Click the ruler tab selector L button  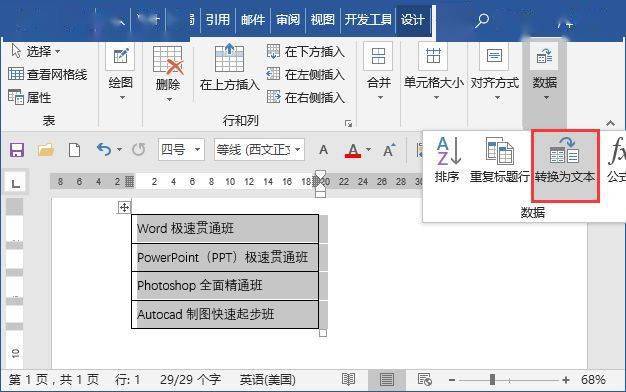click(16, 183)
